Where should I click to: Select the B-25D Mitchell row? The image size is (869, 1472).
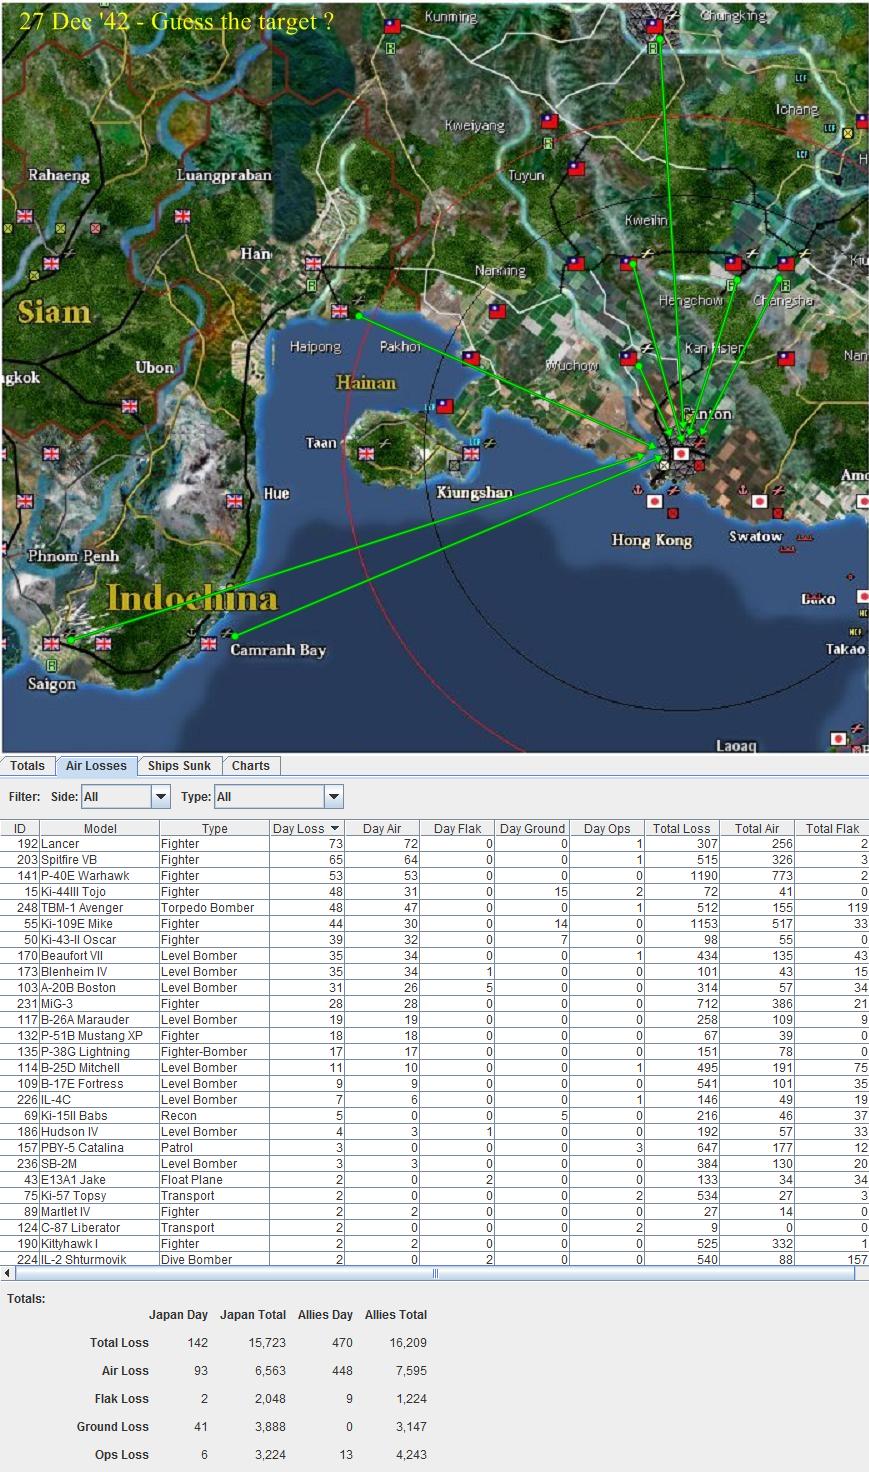click(434, 1068)
